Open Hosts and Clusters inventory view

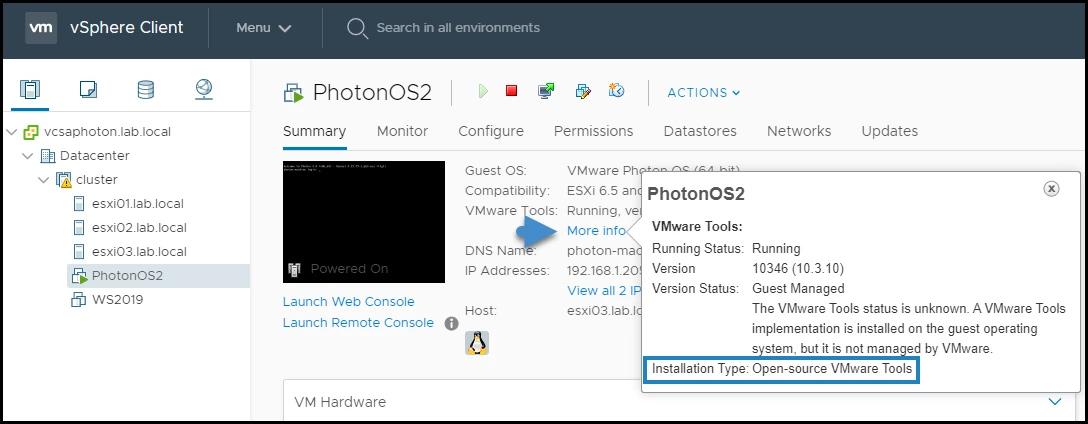click(31, 90)
